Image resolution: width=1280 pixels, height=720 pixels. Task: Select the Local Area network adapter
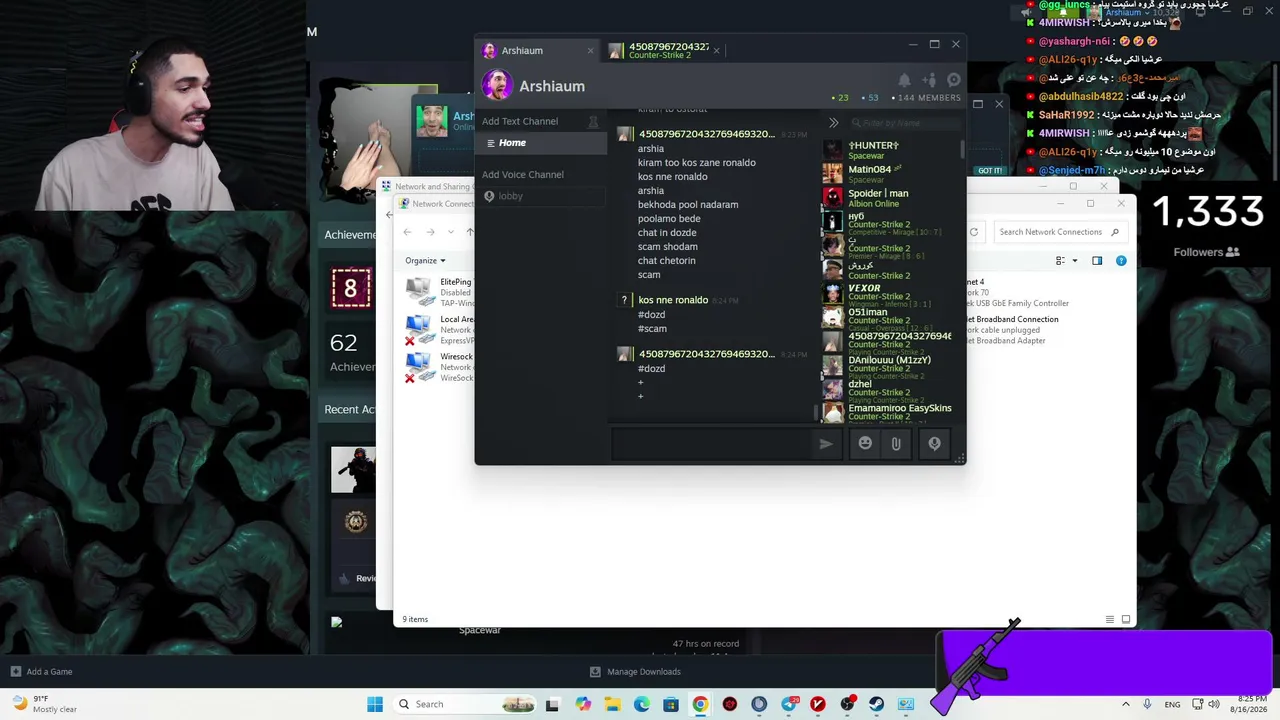(x=439, y=330)
